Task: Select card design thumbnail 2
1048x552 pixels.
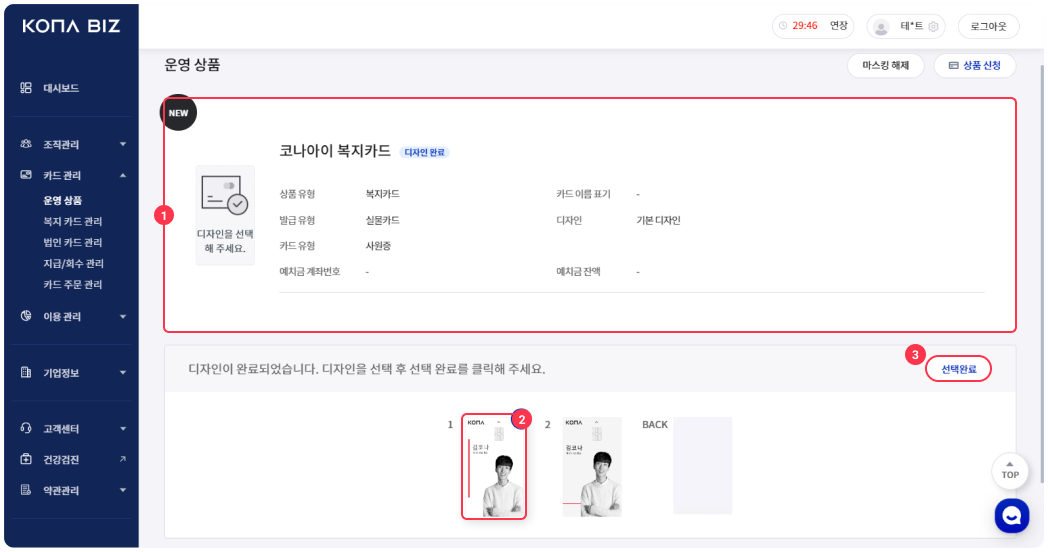Action: 592,466
